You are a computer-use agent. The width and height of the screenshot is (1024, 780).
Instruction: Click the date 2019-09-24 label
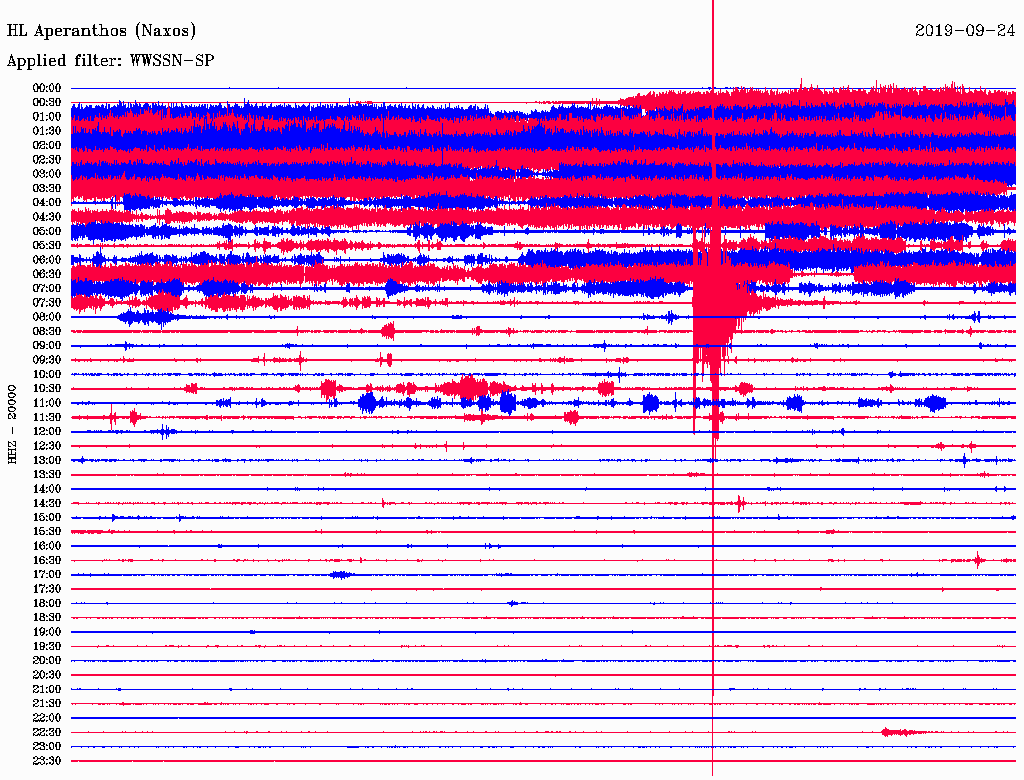pyautogui.click(x=965, y=31)
